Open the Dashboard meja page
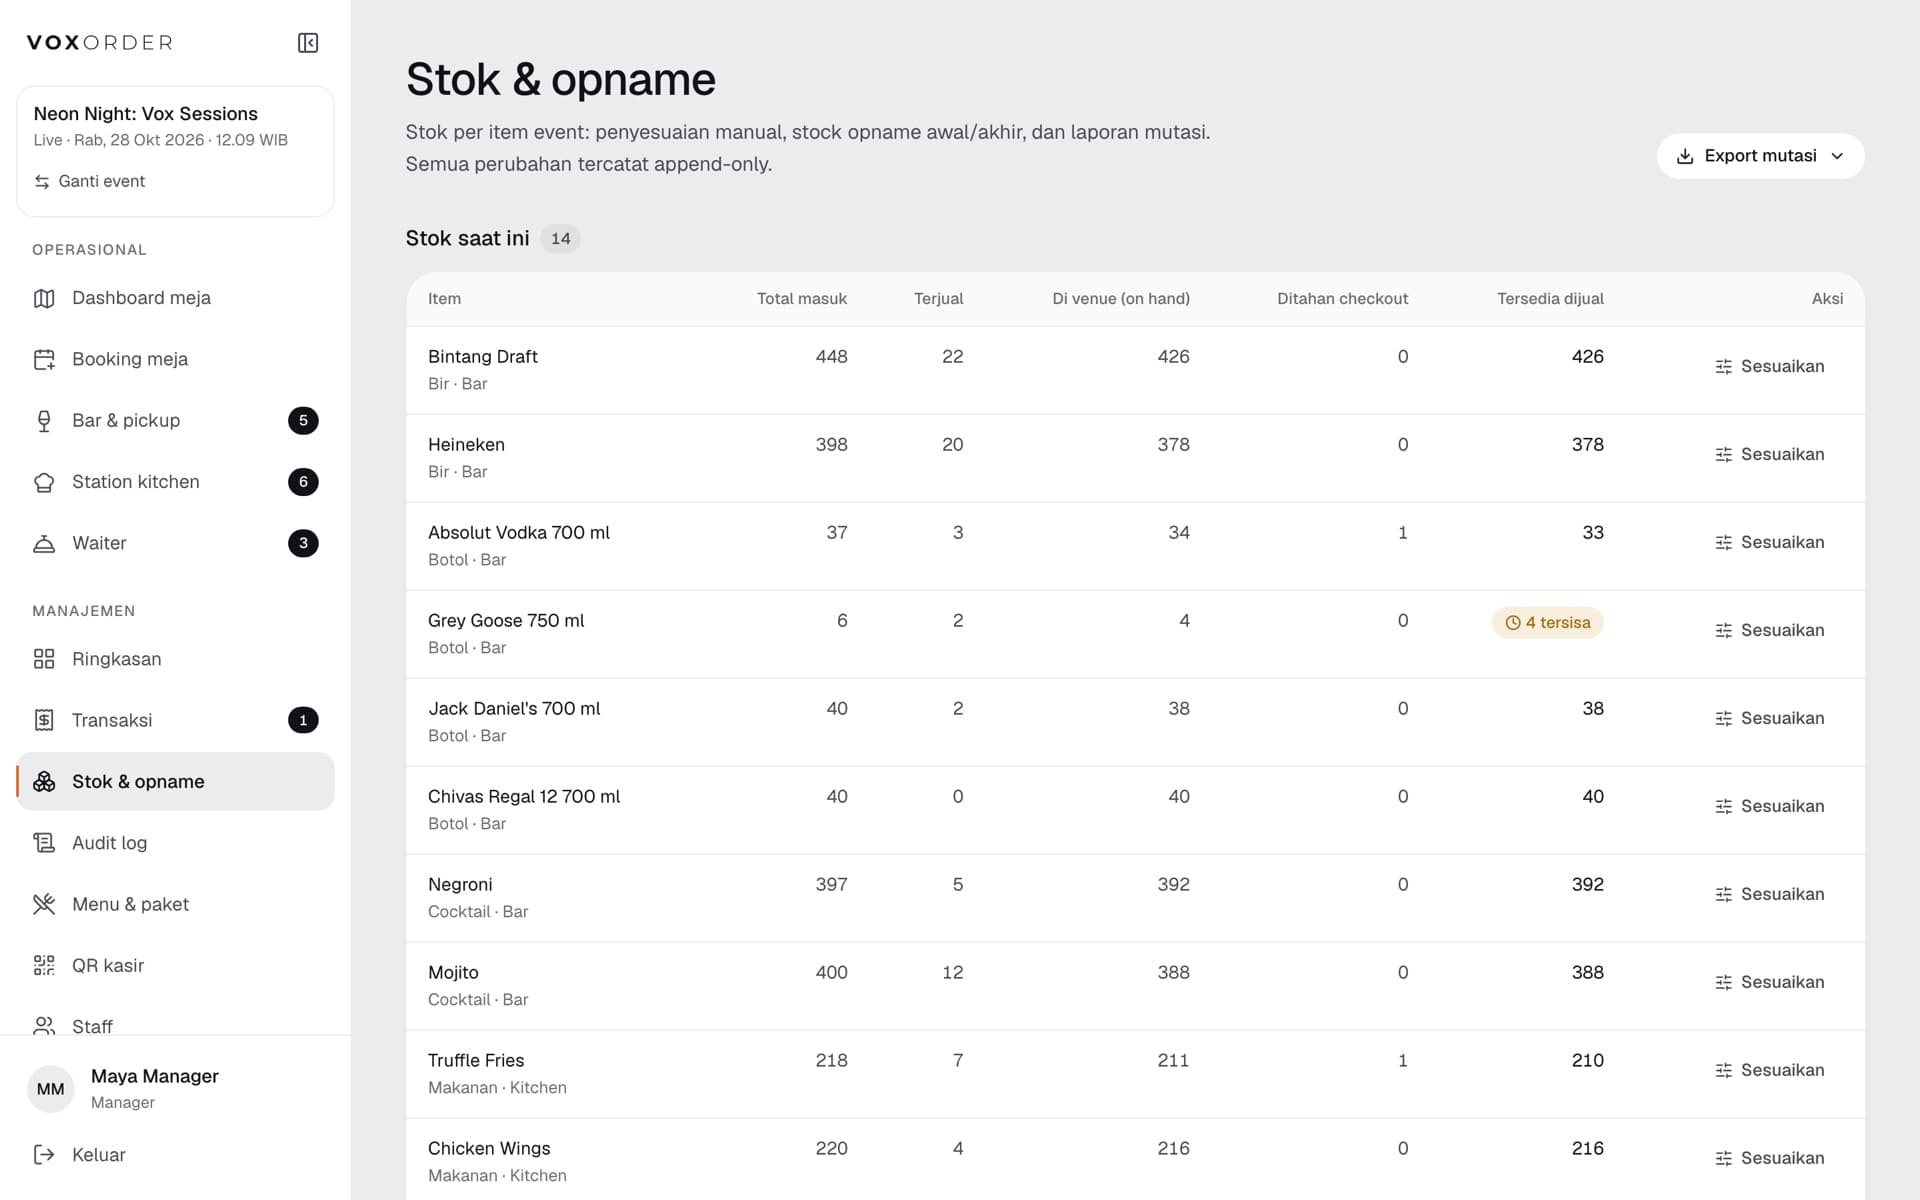 pyautogui.click(x=175, y=298)
